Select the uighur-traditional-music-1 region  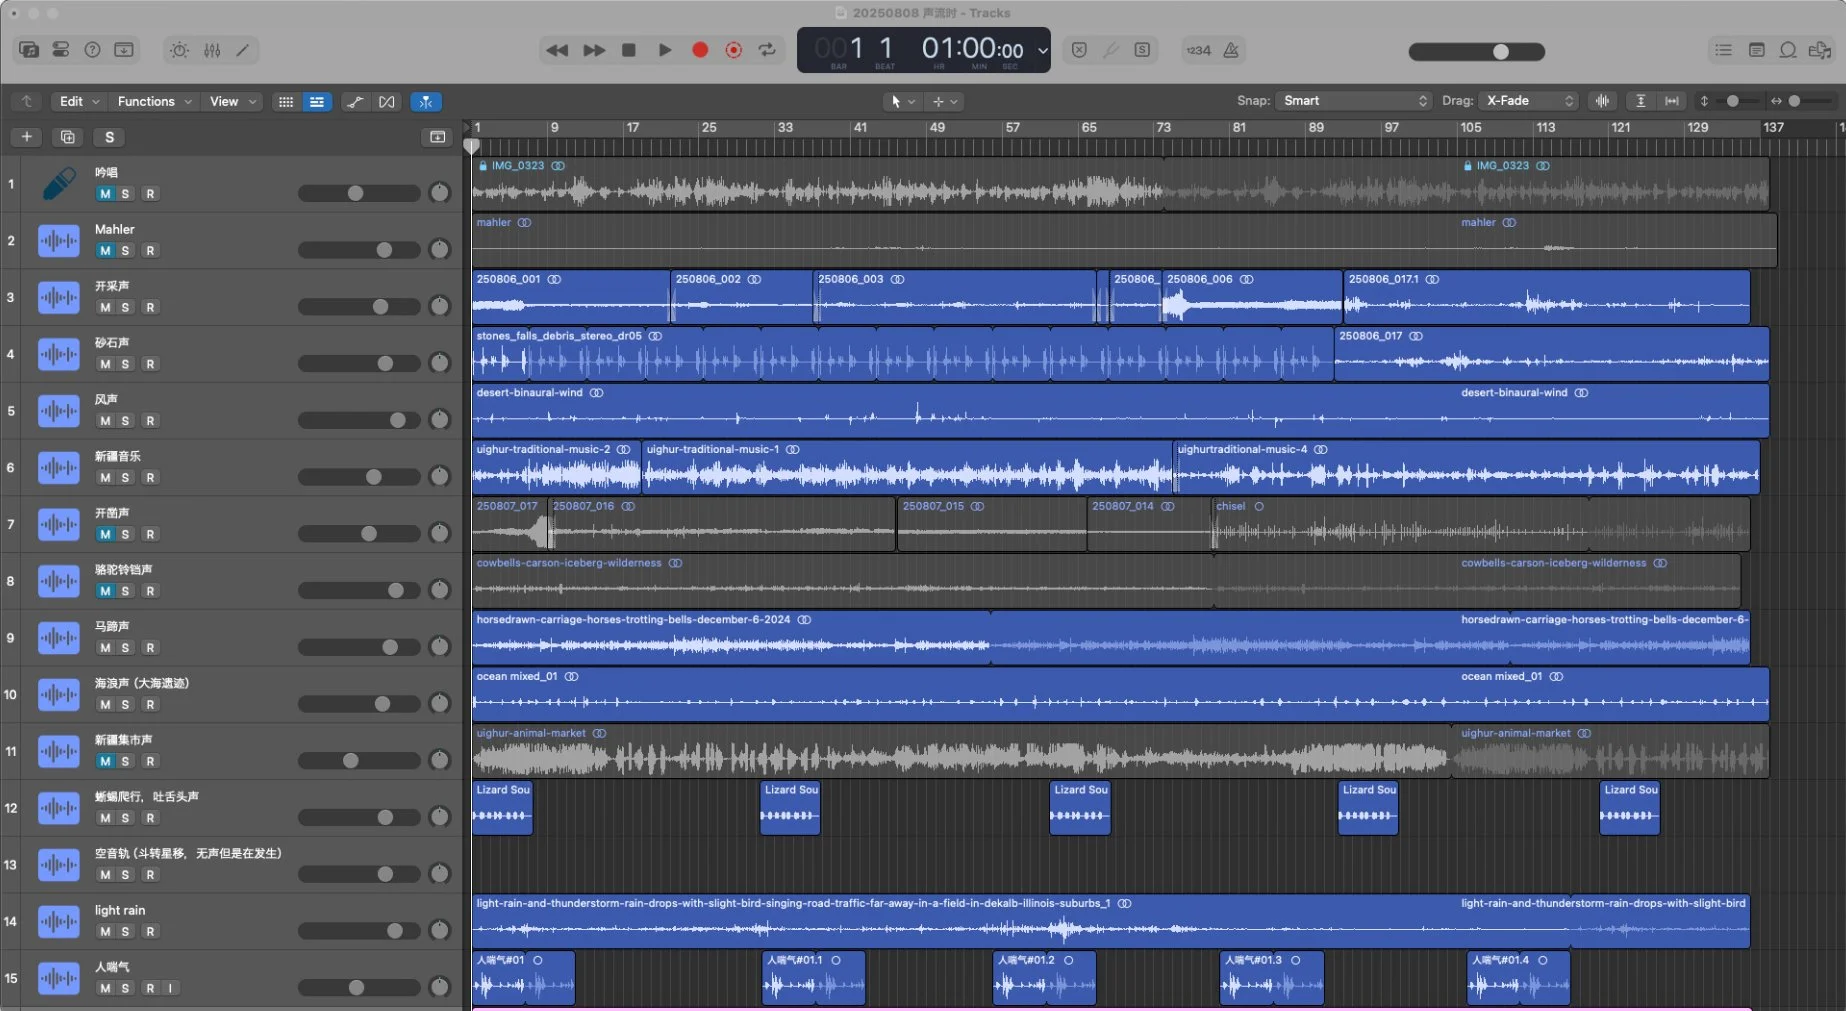(907, 467)
